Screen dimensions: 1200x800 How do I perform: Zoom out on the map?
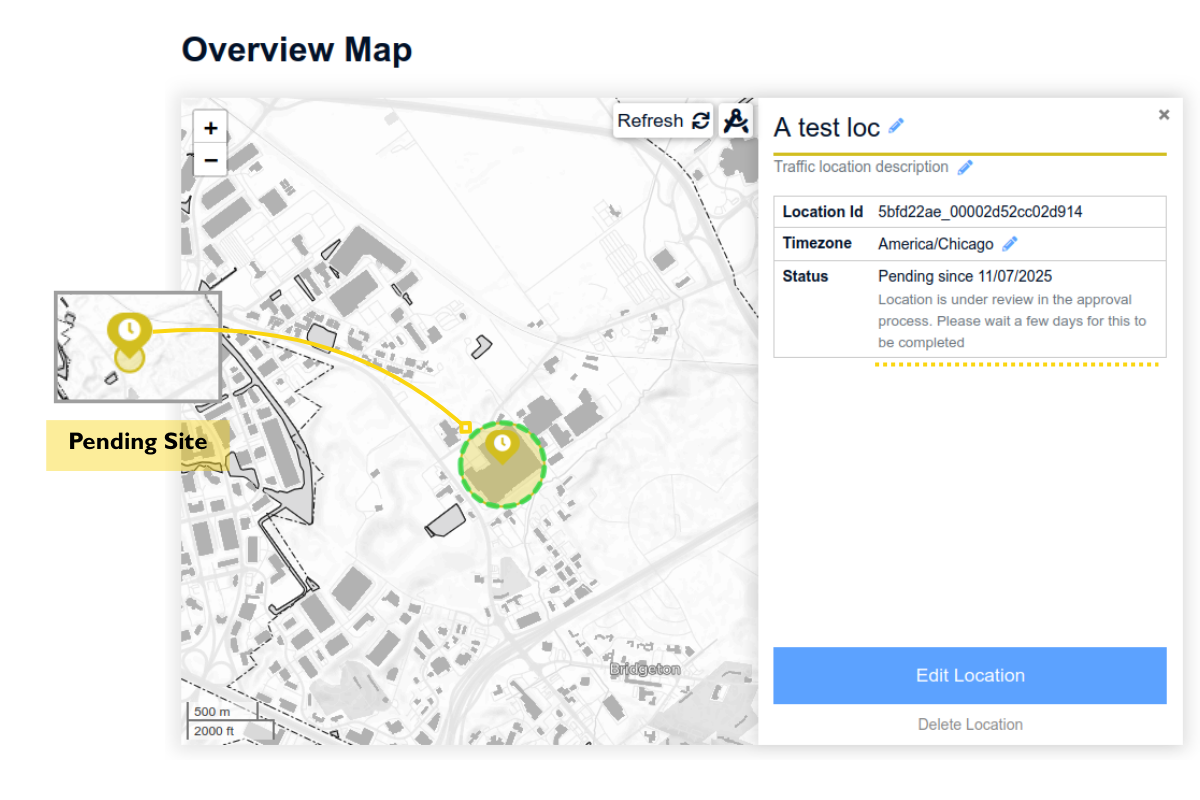210,159
